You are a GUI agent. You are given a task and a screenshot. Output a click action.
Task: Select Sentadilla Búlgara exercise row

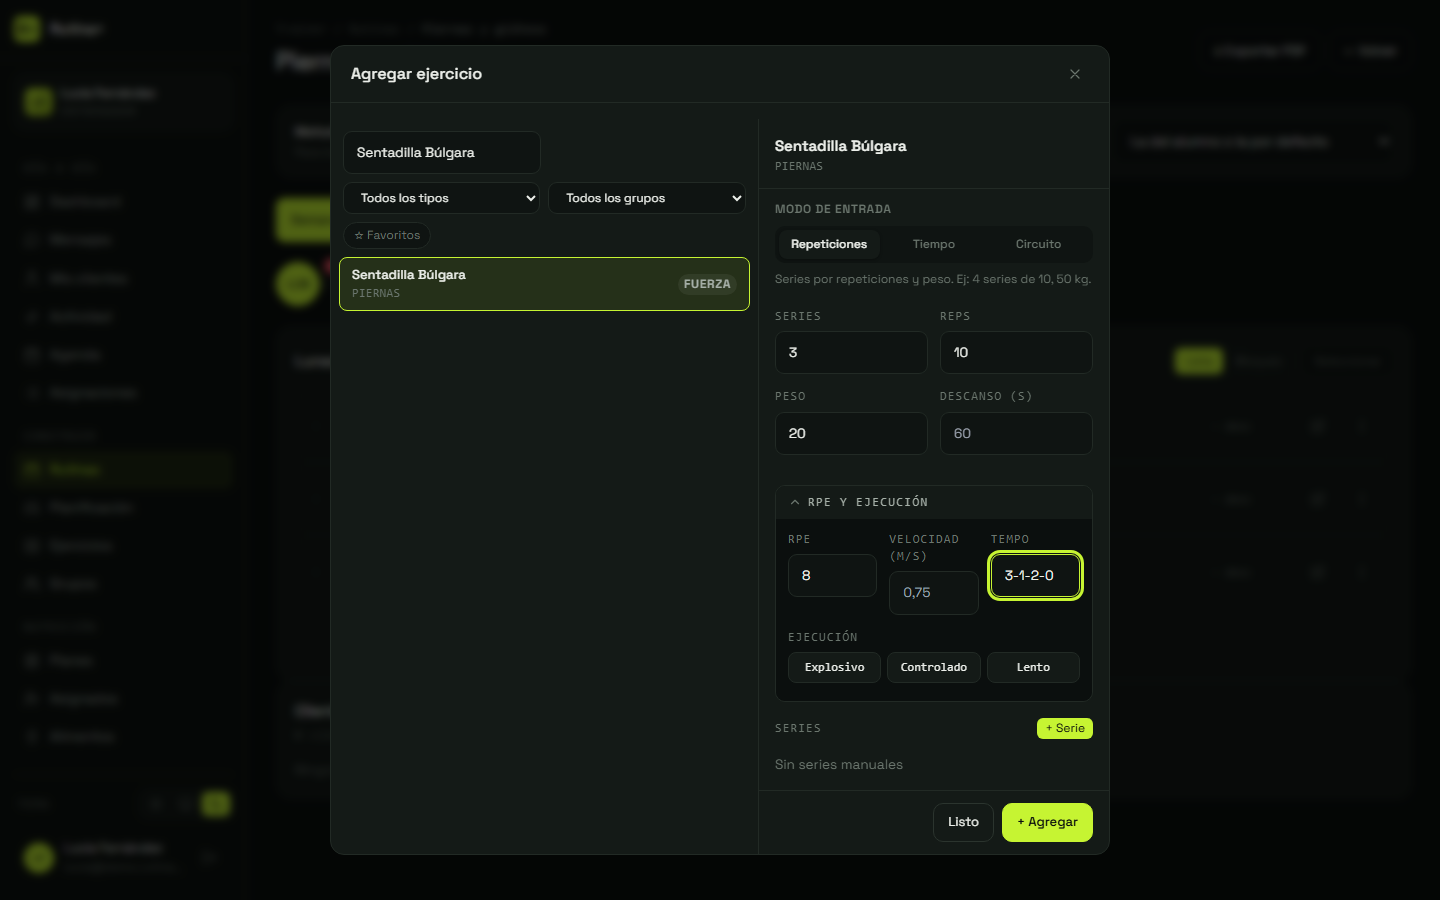click(x=544, y=284)
